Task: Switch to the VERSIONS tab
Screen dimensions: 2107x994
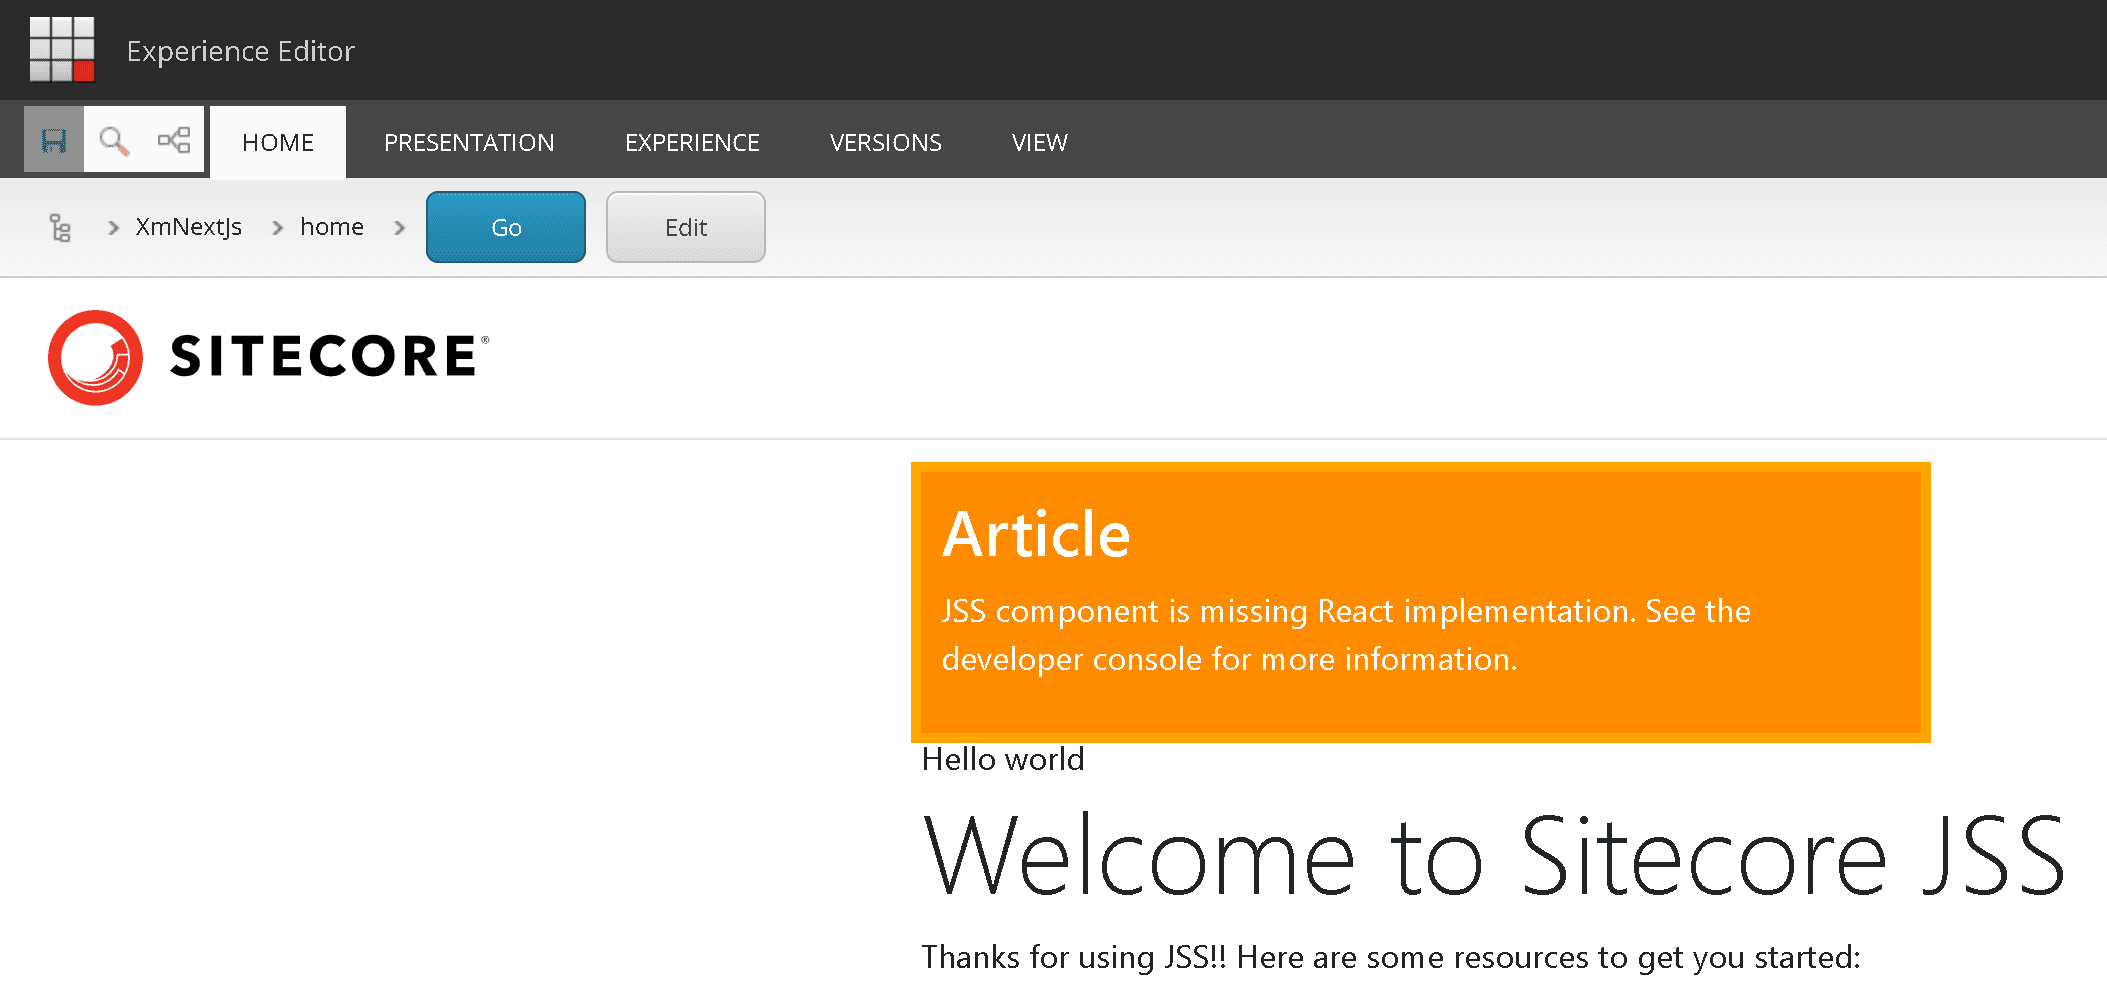Action: [x=885, y=142]
